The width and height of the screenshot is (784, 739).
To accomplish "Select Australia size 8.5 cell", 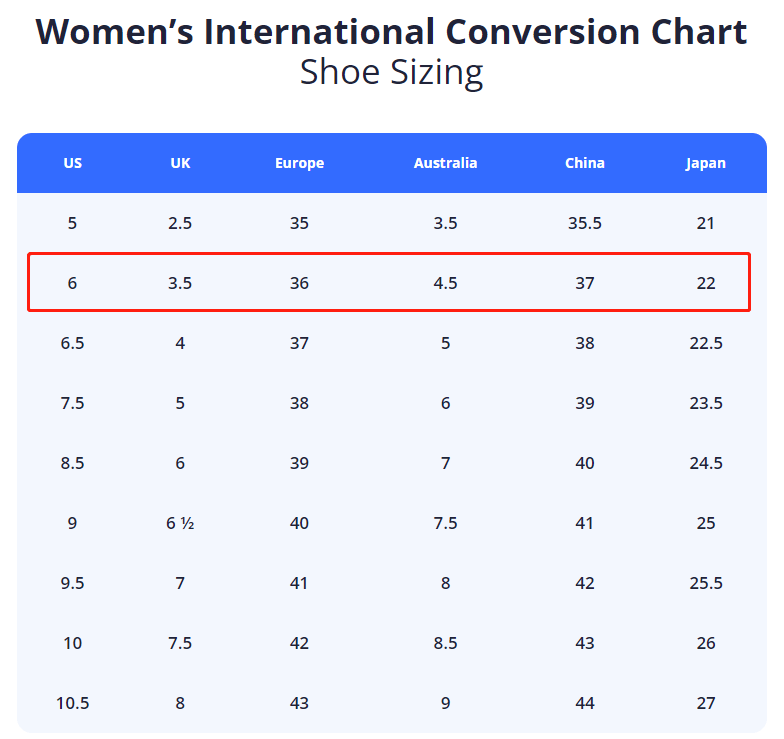I will (x=445, y=643).
